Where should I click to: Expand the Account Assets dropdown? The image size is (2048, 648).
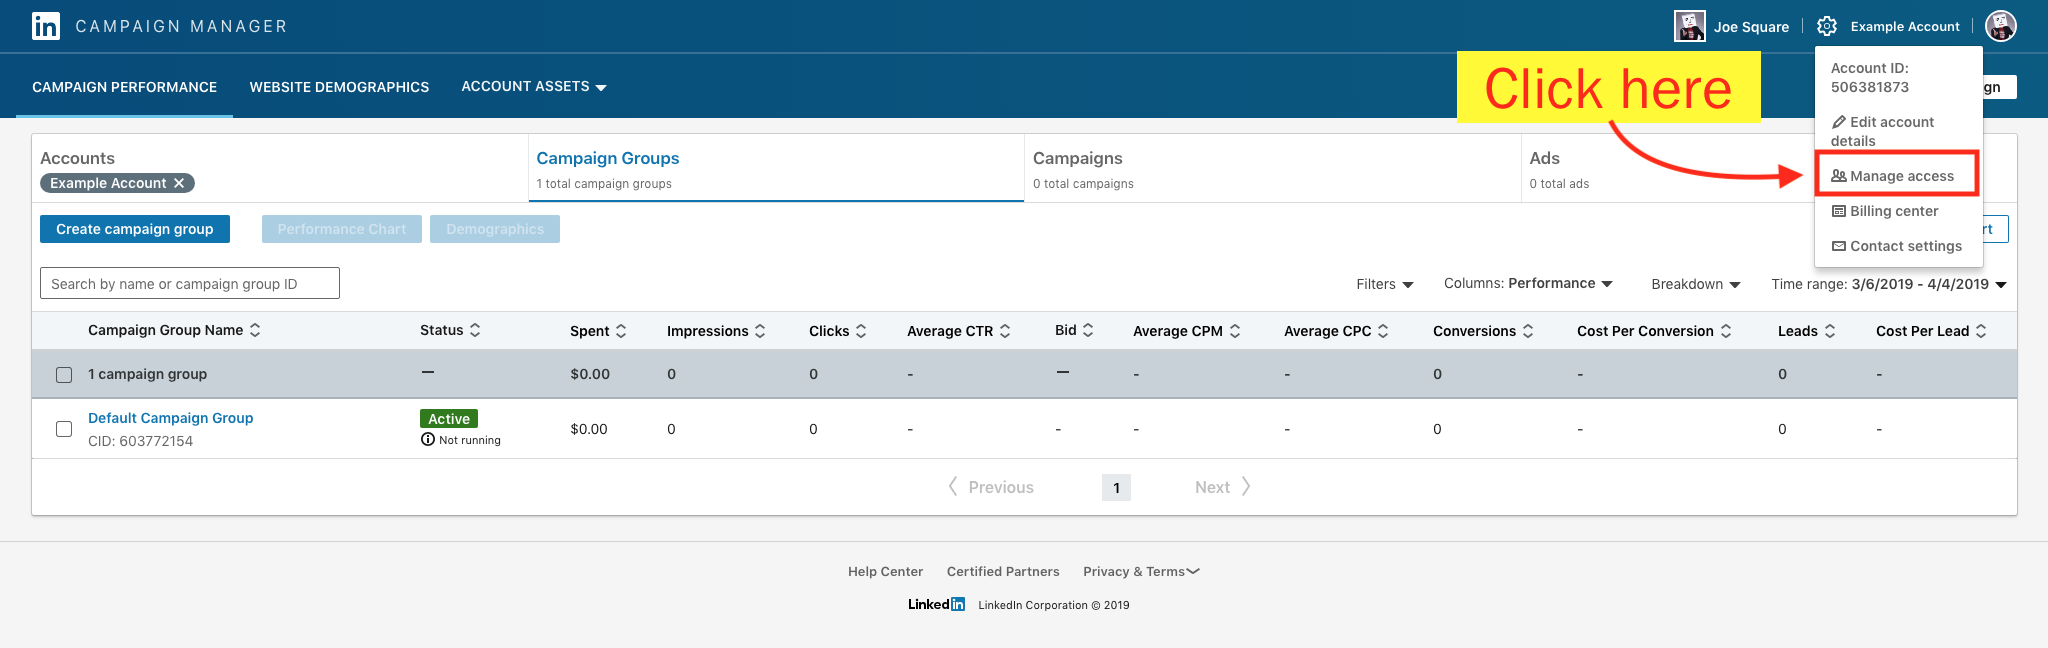click(x=534, y=87)
